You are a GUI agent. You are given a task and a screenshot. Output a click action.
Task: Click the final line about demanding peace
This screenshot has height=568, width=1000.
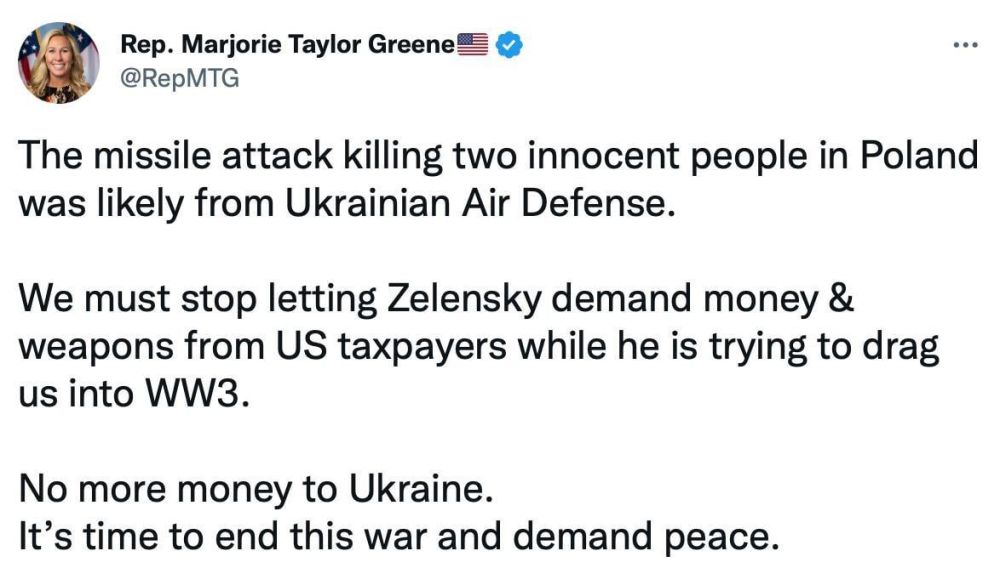pyautogui.click(x=399, y=536)
